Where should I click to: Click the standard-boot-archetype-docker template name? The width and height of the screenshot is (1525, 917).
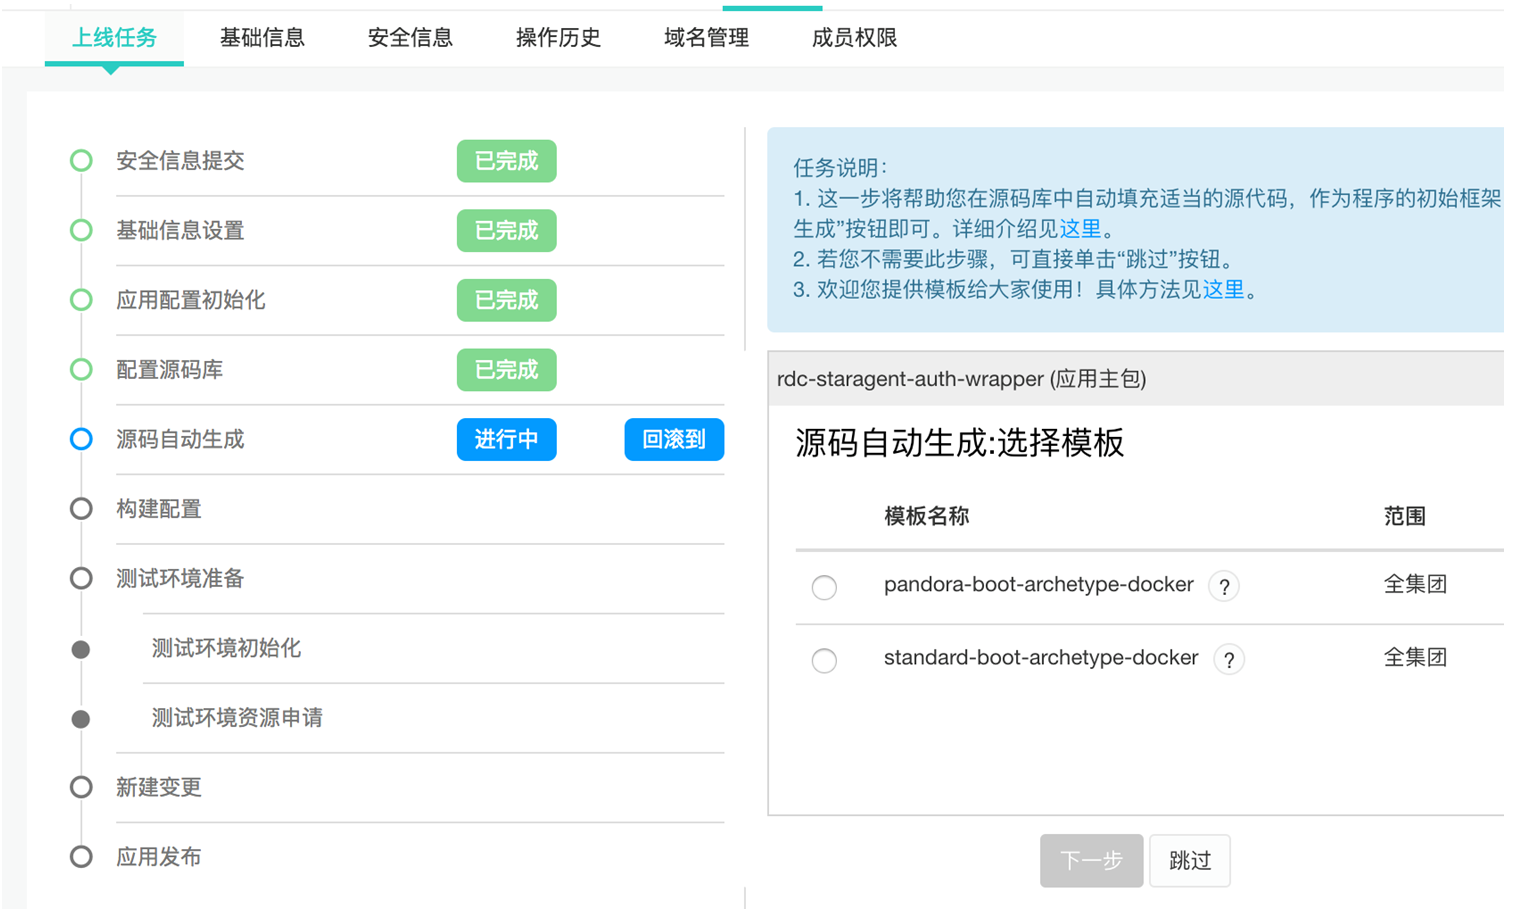(x=1041, y=658)
